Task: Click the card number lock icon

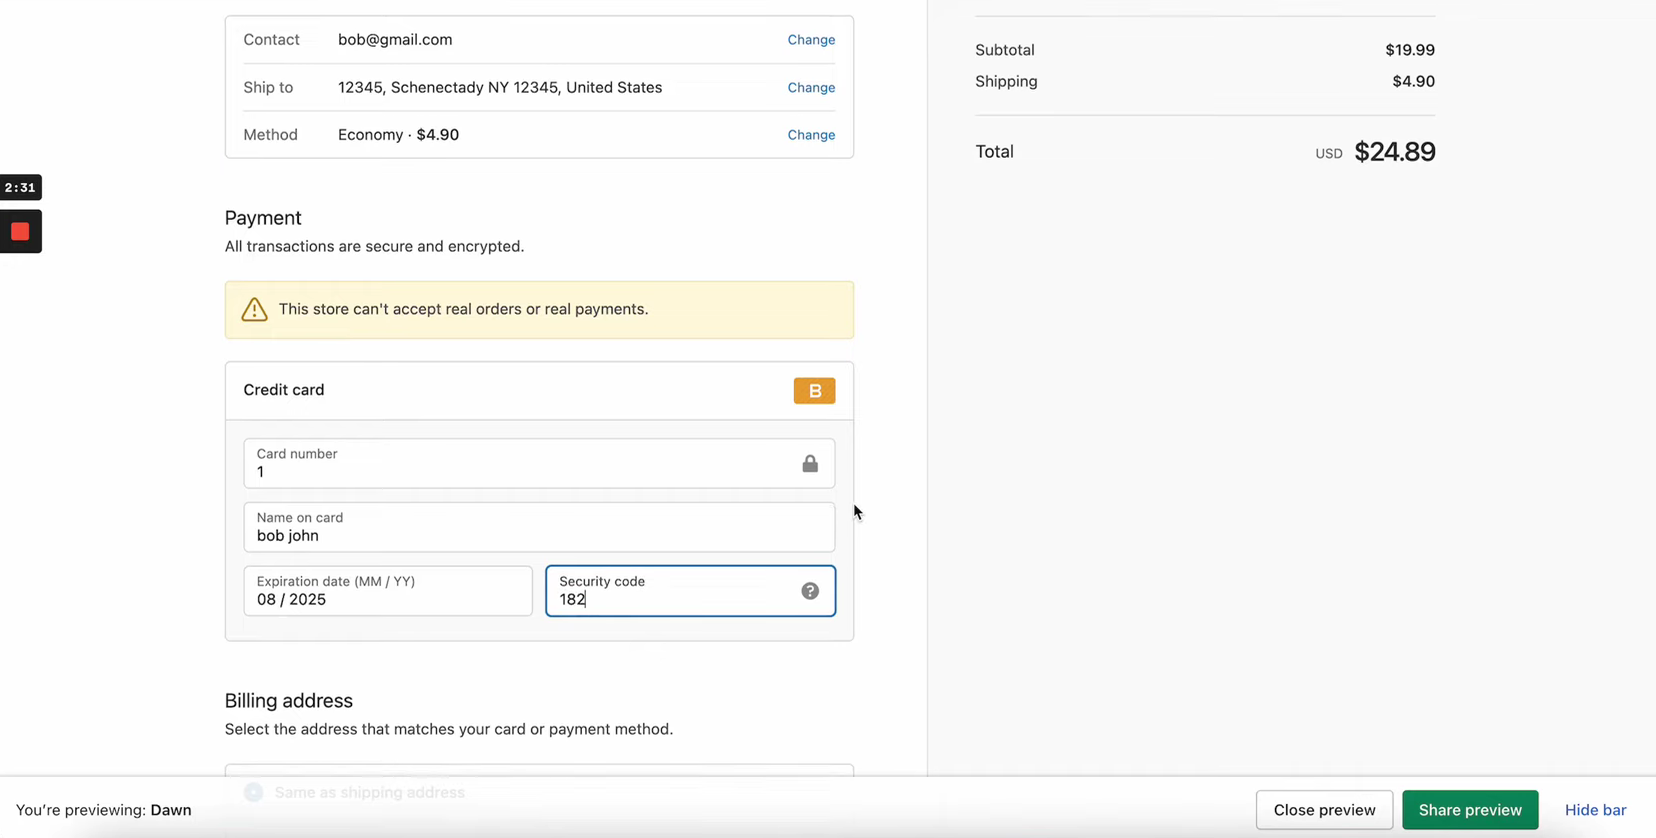Action: coord(810,464)
